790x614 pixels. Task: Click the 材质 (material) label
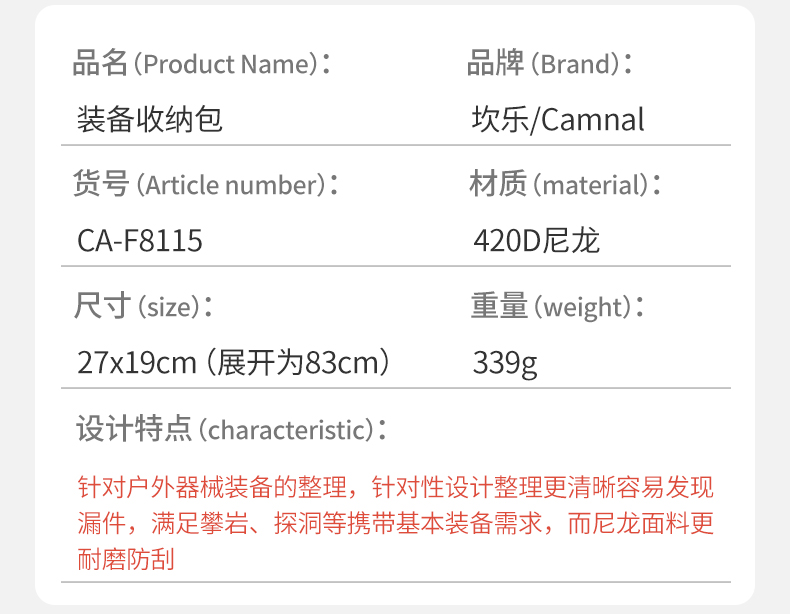(x=565, y=185)
